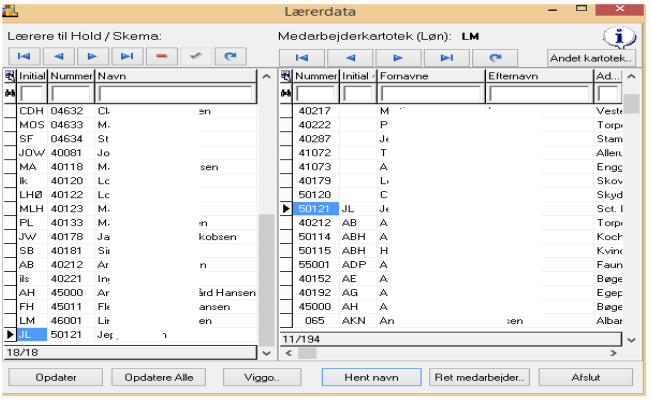This screenshot has width=651, height=404.
Task: Click the Opdater button
Action: point(56,377)
